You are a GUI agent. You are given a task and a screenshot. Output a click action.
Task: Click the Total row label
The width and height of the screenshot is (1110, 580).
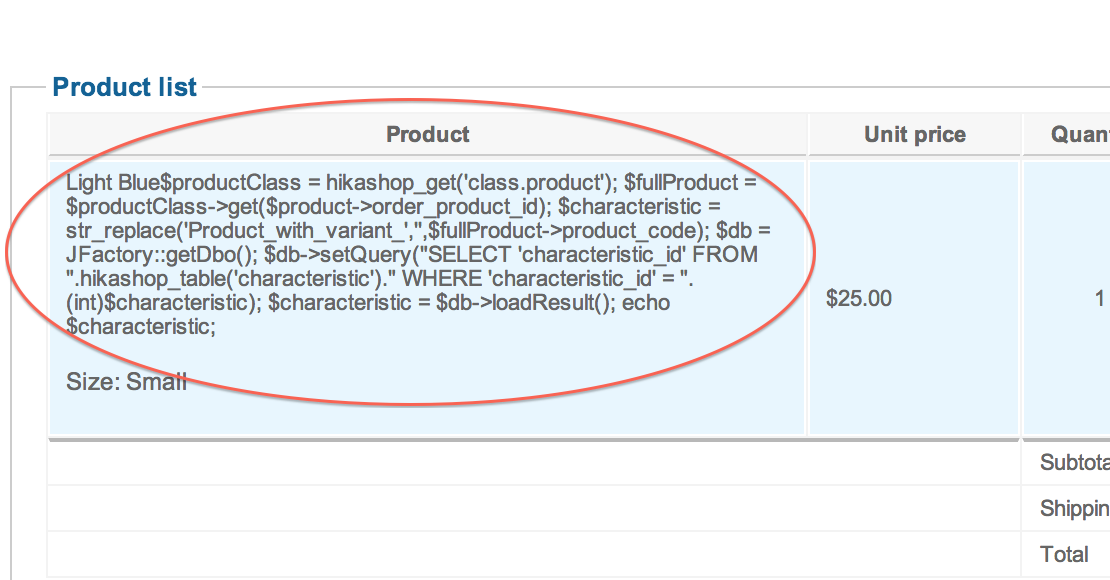tap(1064, 553)
